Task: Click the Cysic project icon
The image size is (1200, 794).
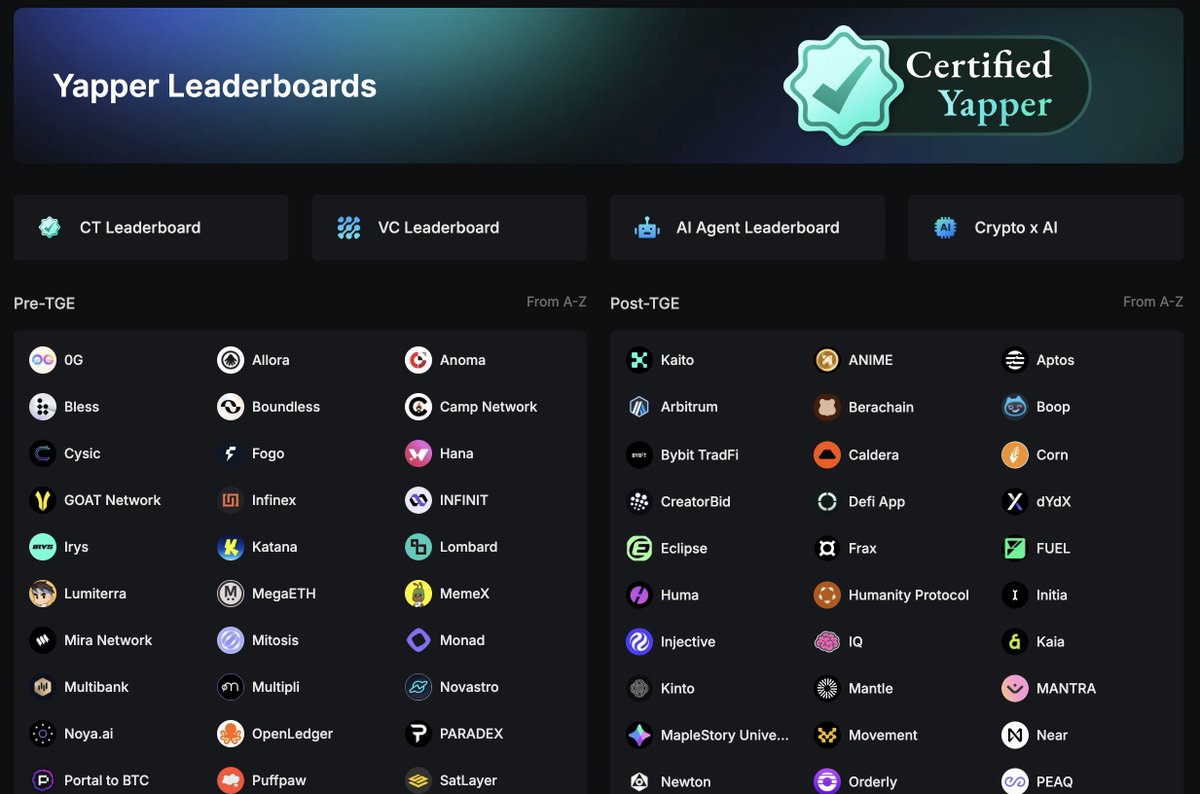Action: coord(42,454)
